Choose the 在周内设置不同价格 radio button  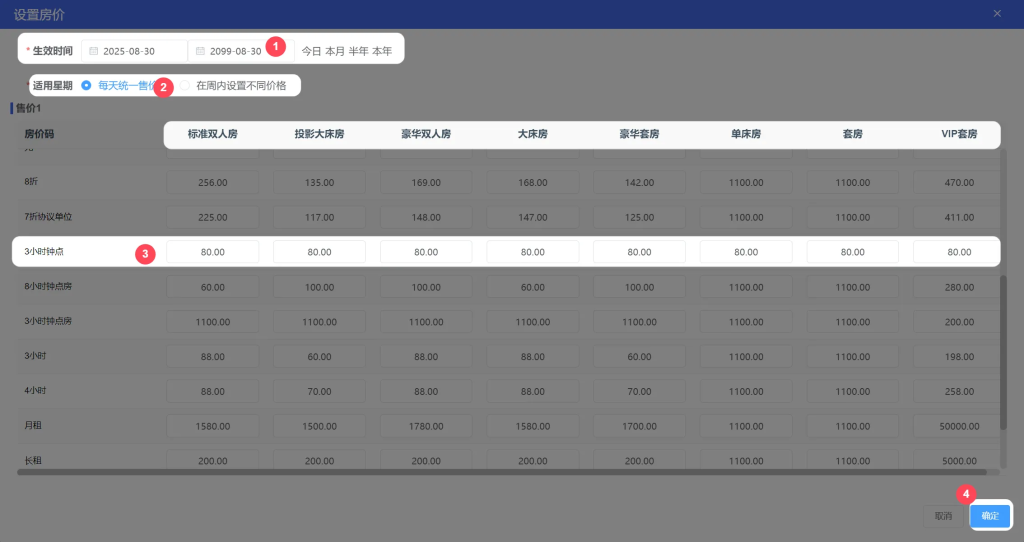point(184,86)
